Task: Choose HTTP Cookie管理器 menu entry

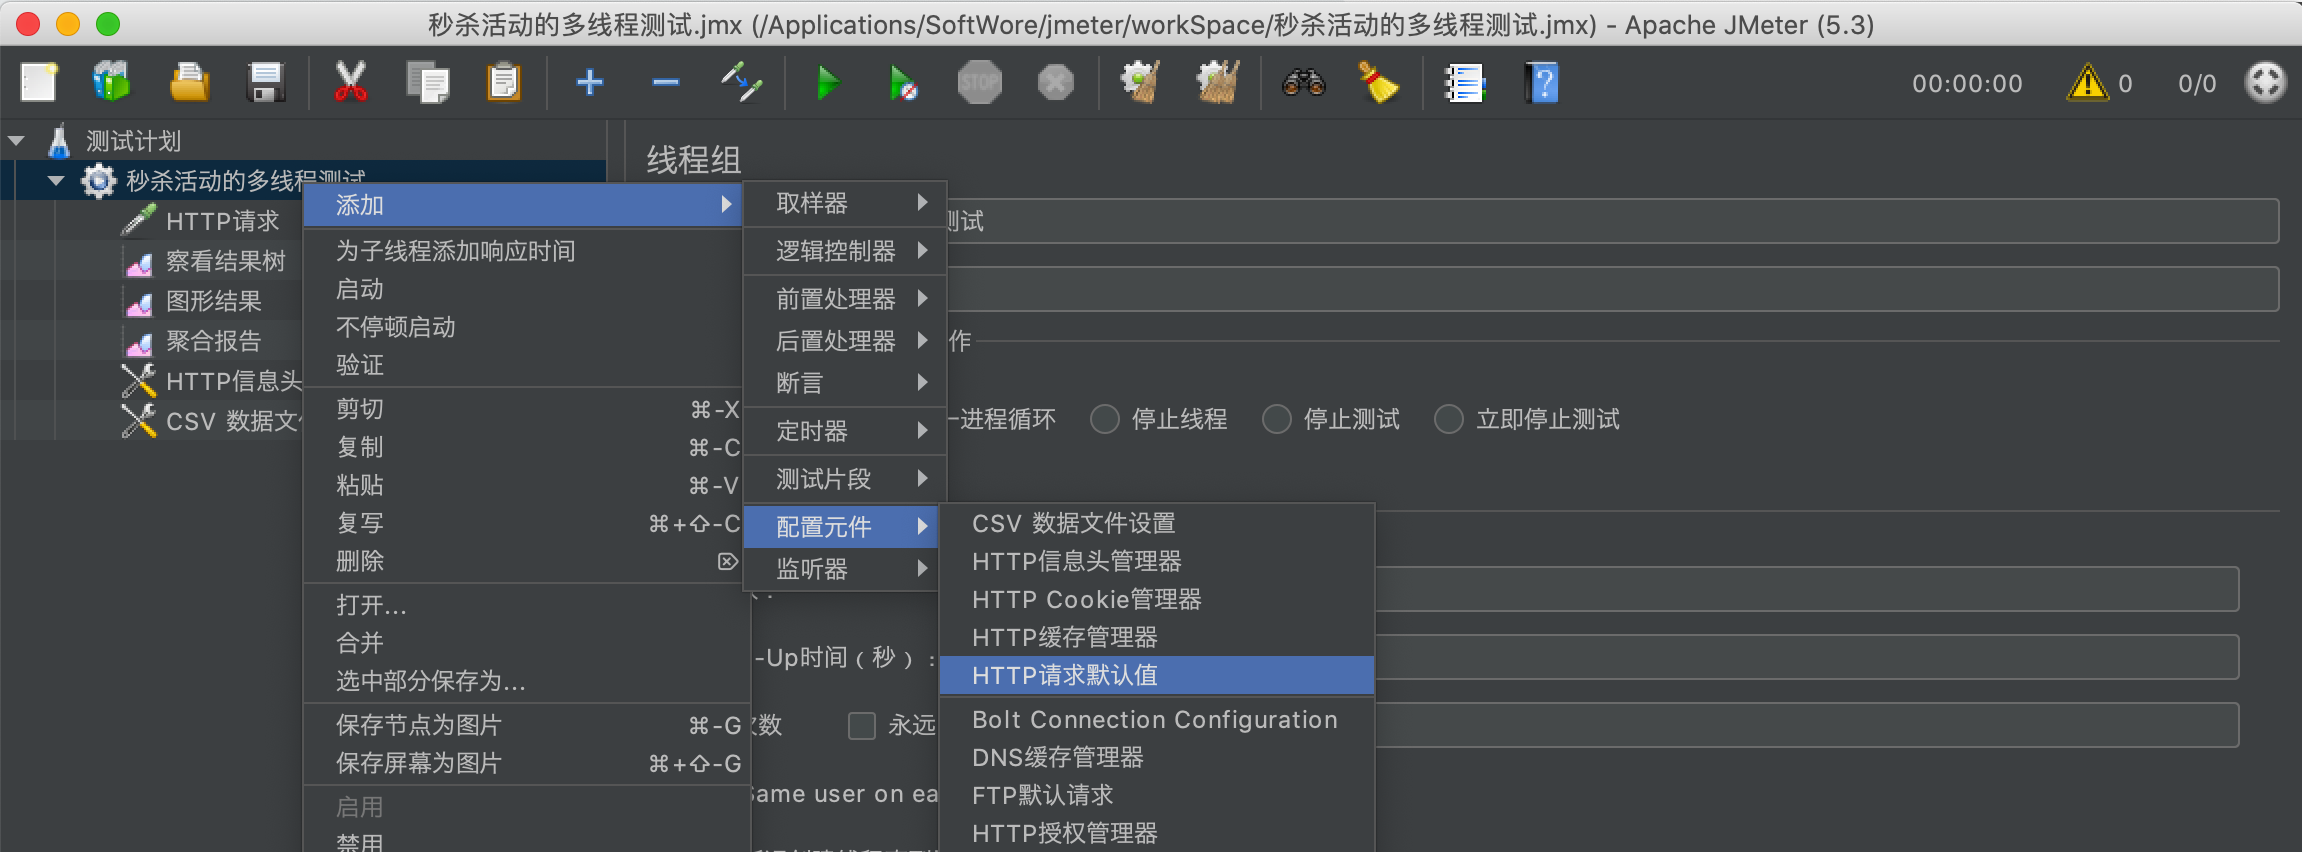Action: [x=1157, y=599]
